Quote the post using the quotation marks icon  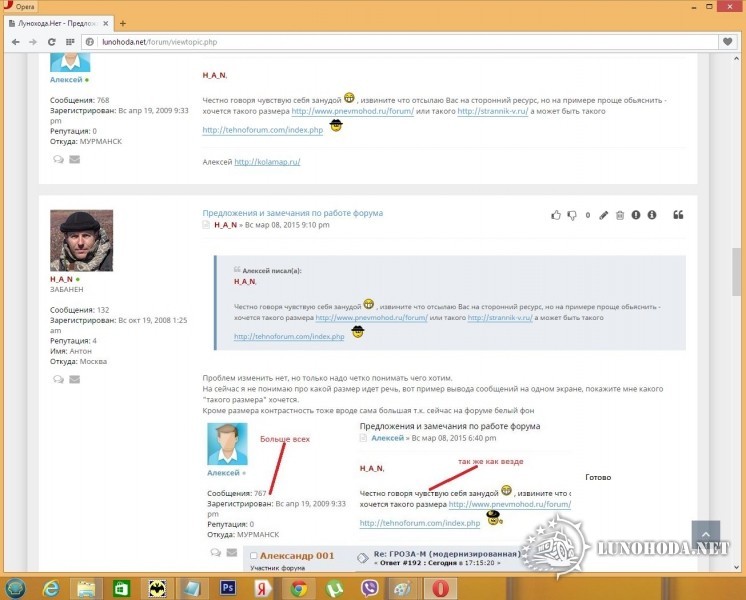coord(678,215)
